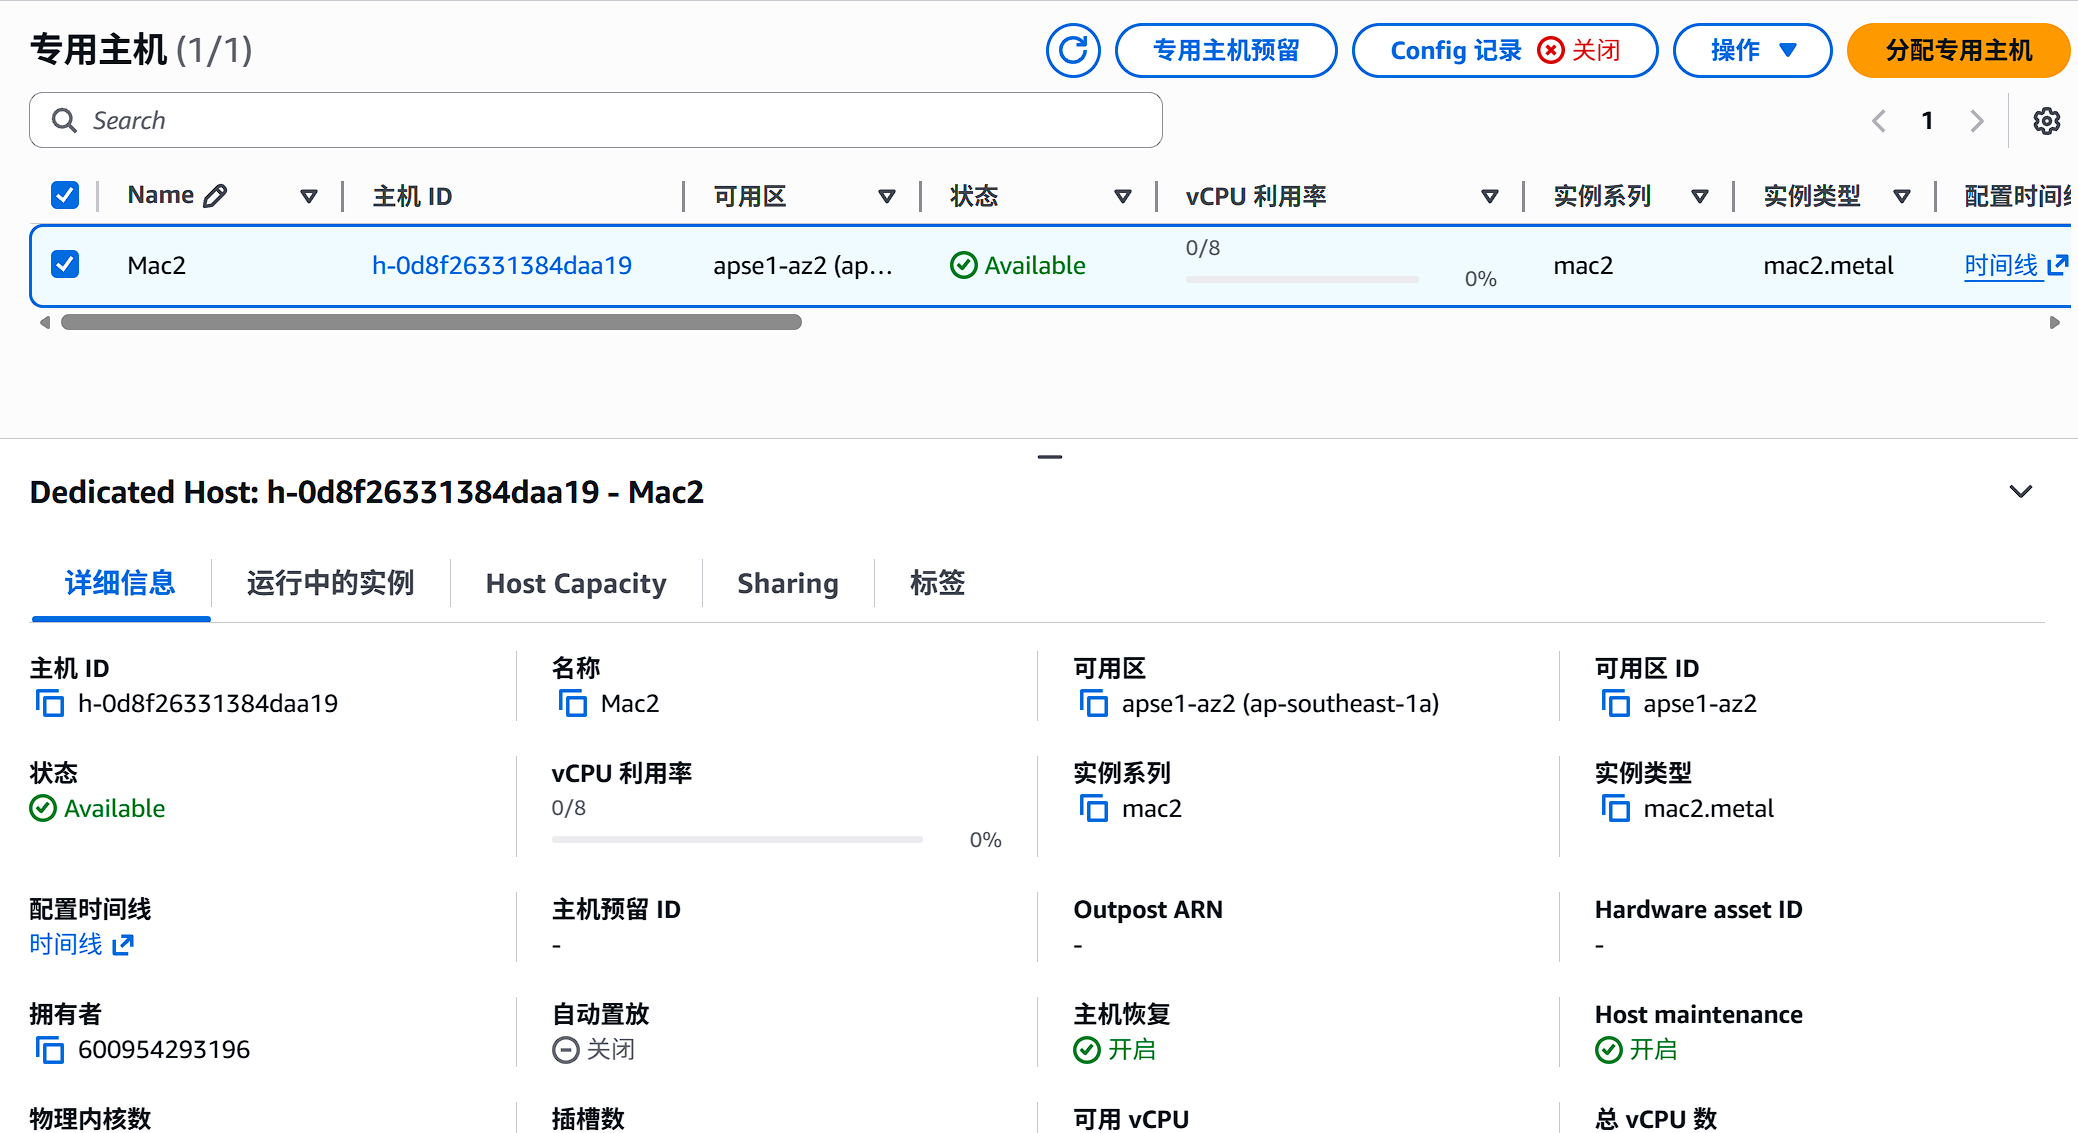Copy the 实例类型 mac2.metal value

coord(1615,809)
